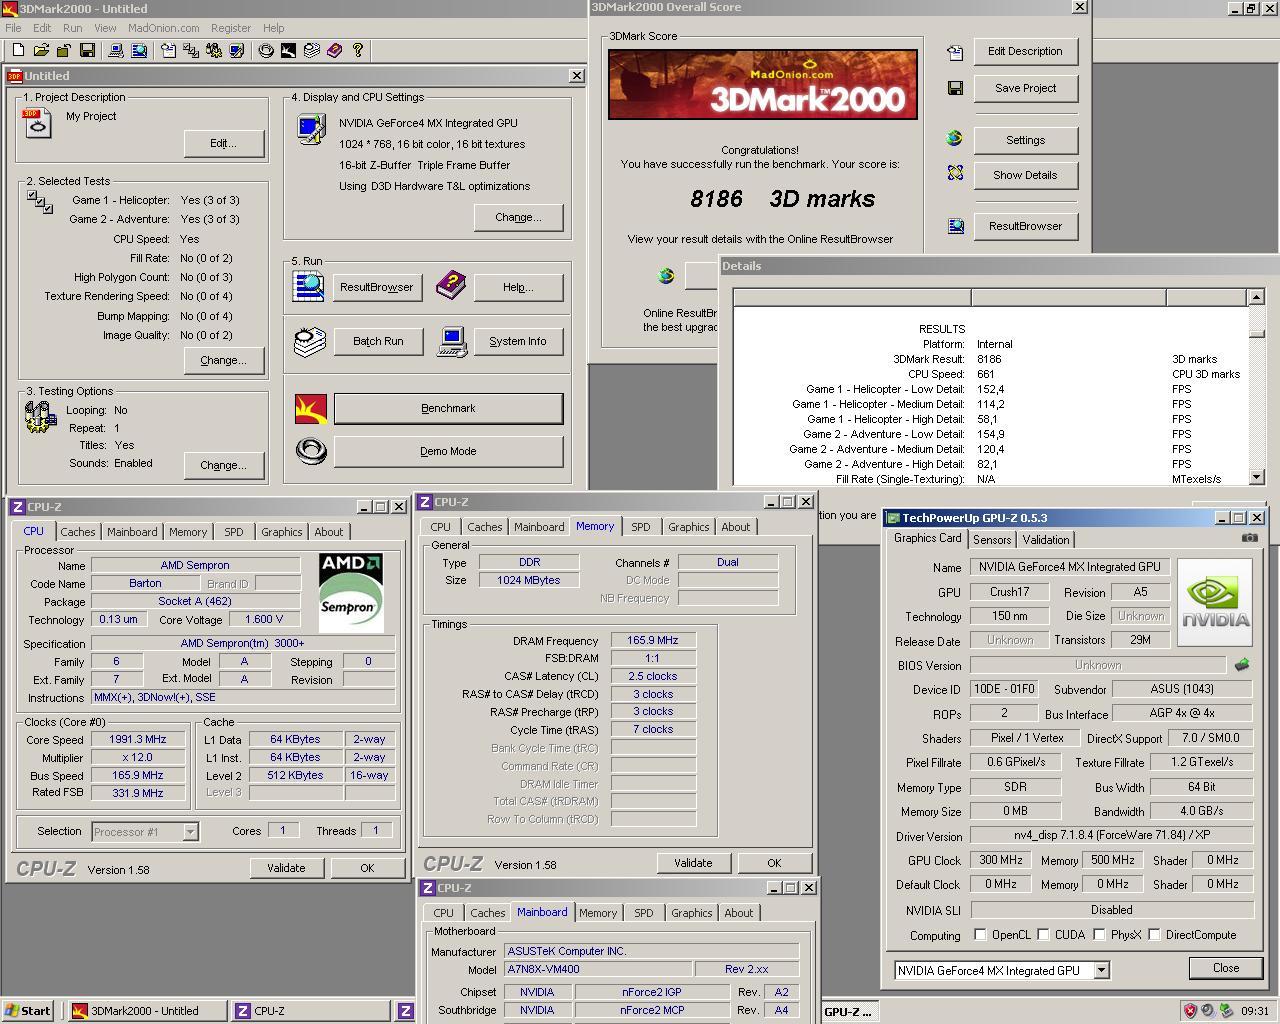Switch to Validation tab in GPU-Z

point(1046,539)
